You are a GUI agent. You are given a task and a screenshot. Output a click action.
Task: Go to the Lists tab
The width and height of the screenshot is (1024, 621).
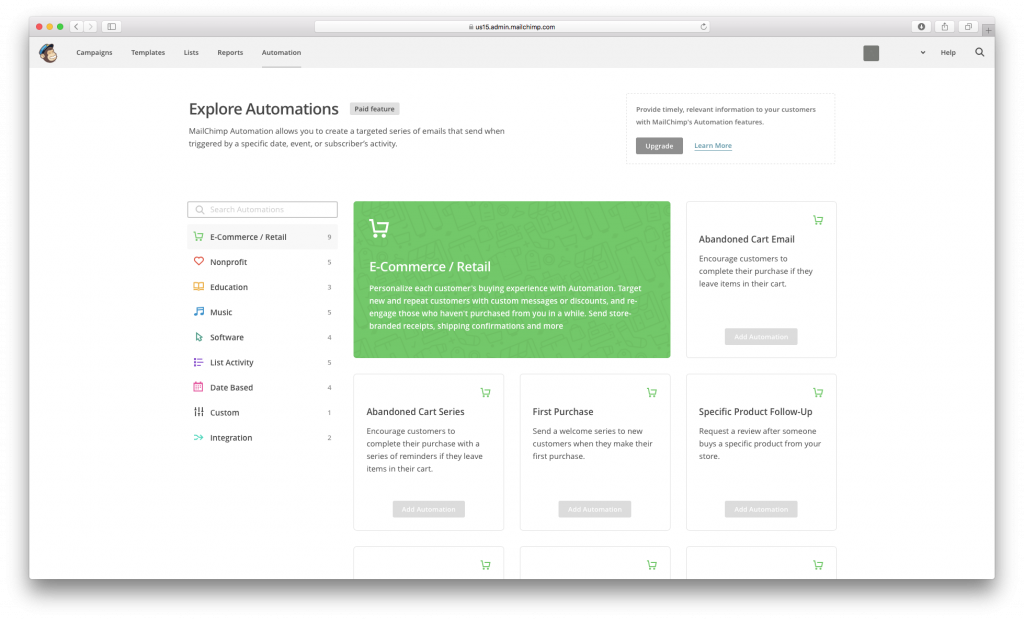coord(191,52)
